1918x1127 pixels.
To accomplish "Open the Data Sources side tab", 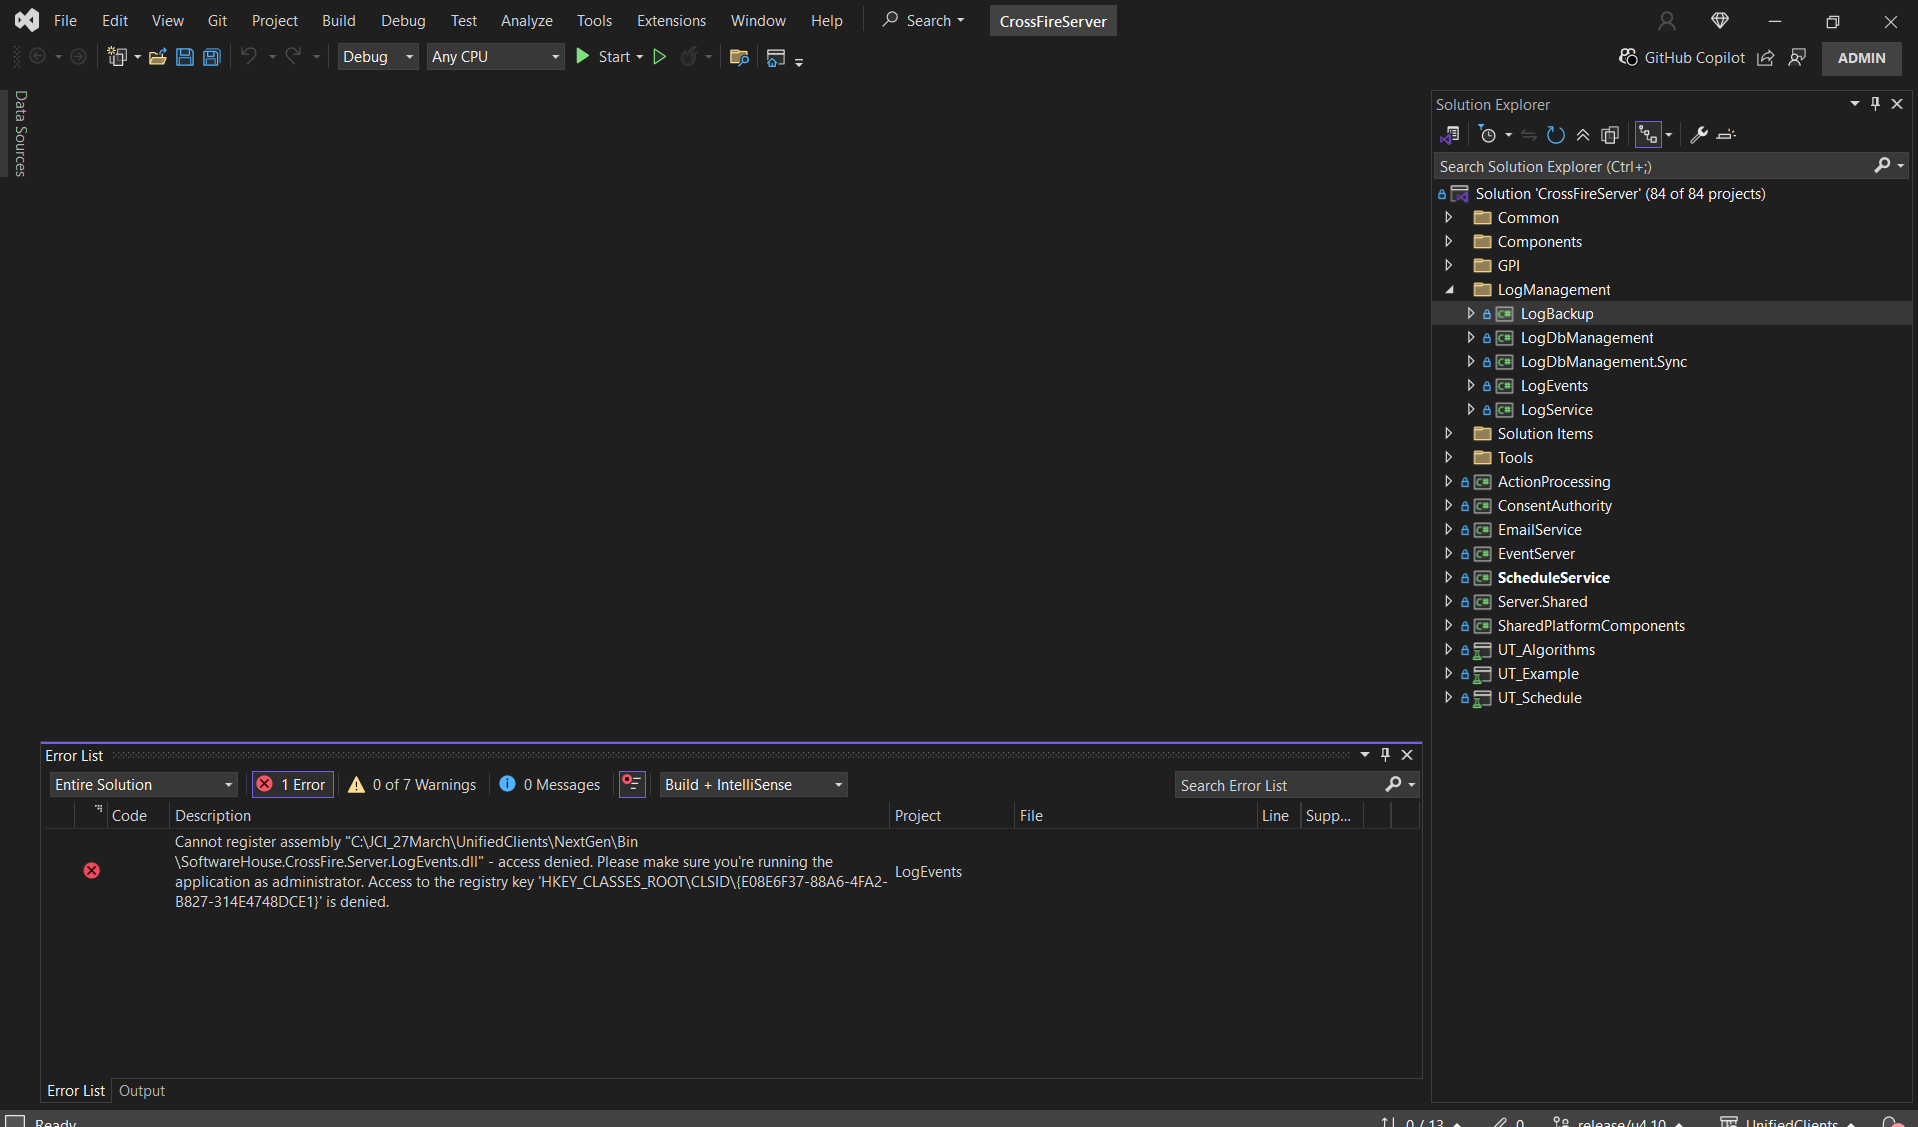I will (x=20, y=134).
